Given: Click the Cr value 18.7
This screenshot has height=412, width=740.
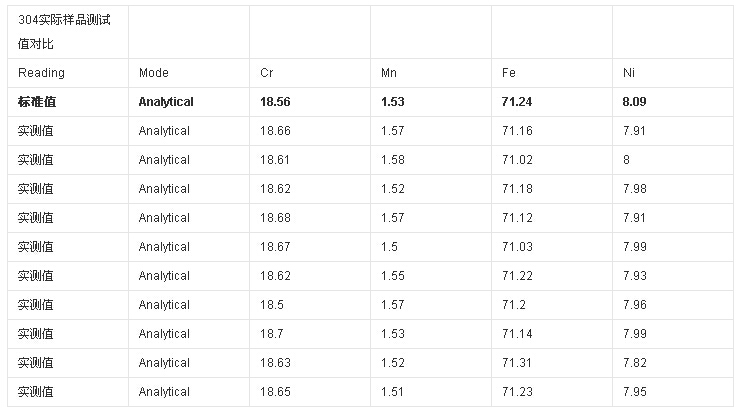Looking at the screenshot, I should coord(272,334).
